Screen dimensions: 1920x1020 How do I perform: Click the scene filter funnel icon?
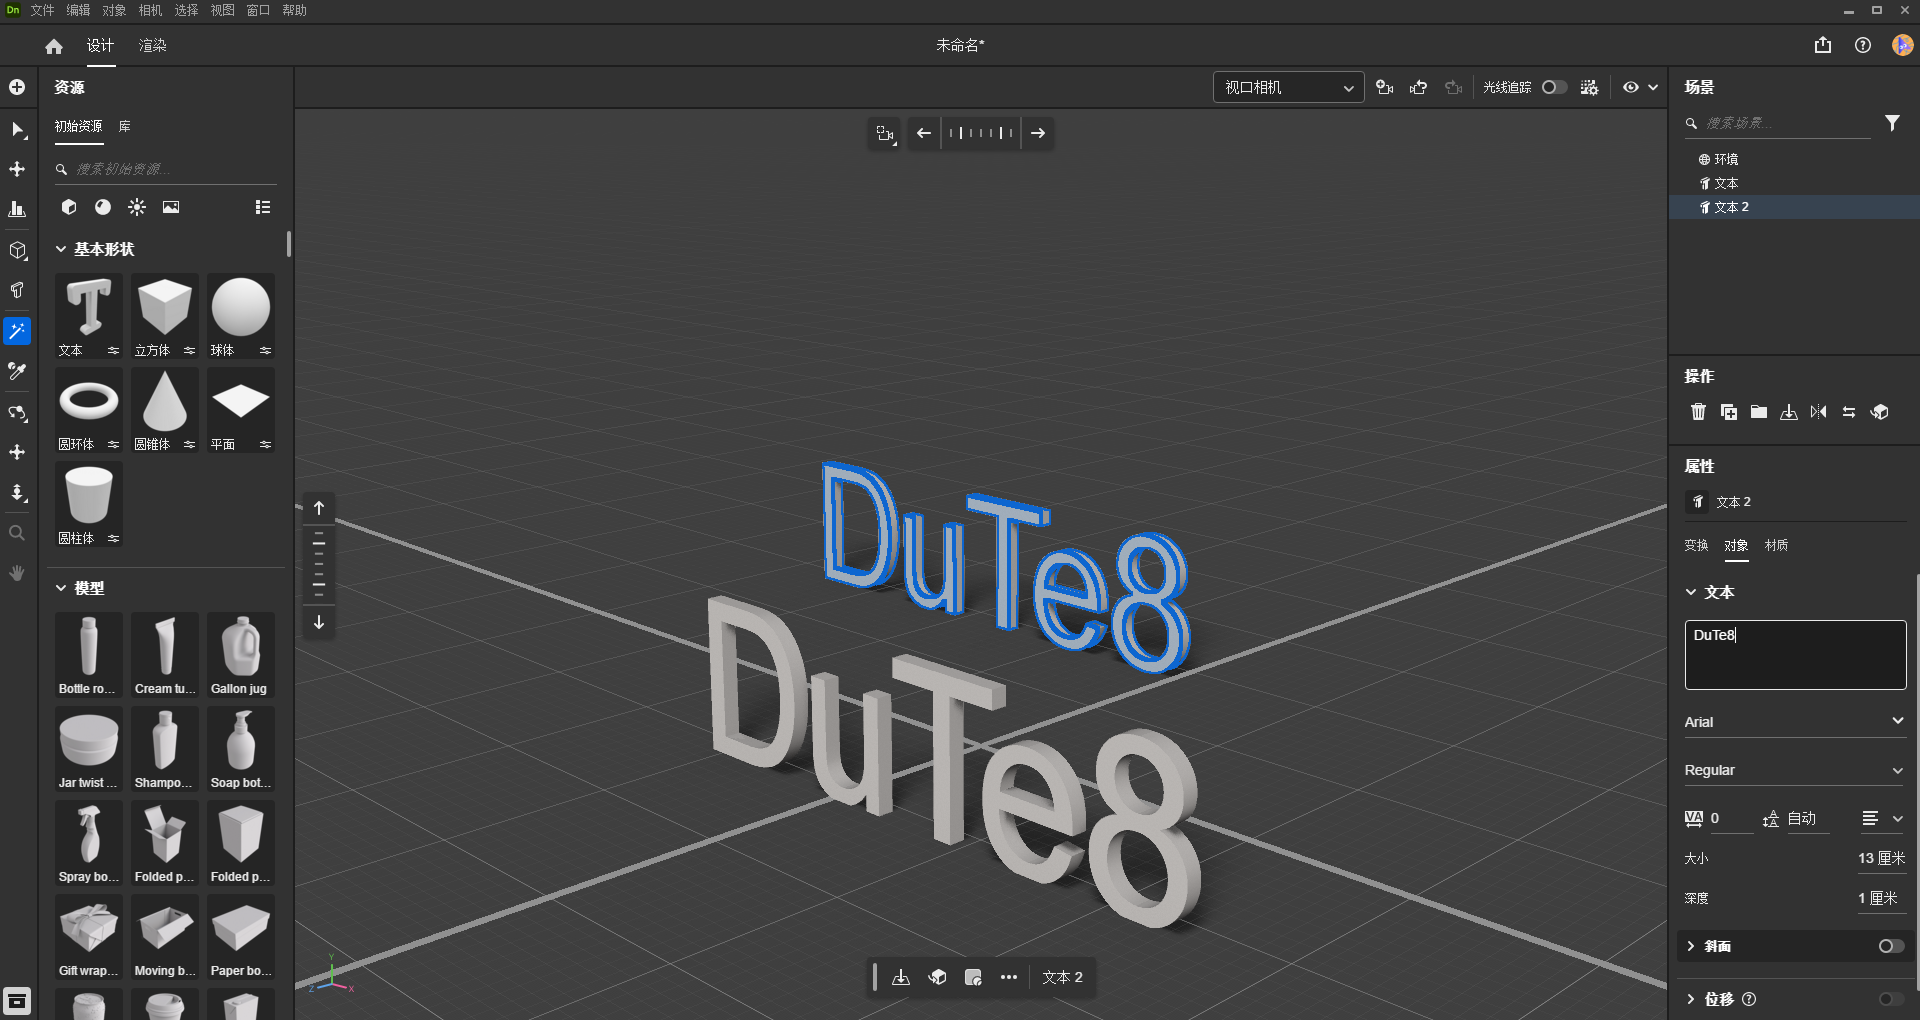coord(1892,123)
